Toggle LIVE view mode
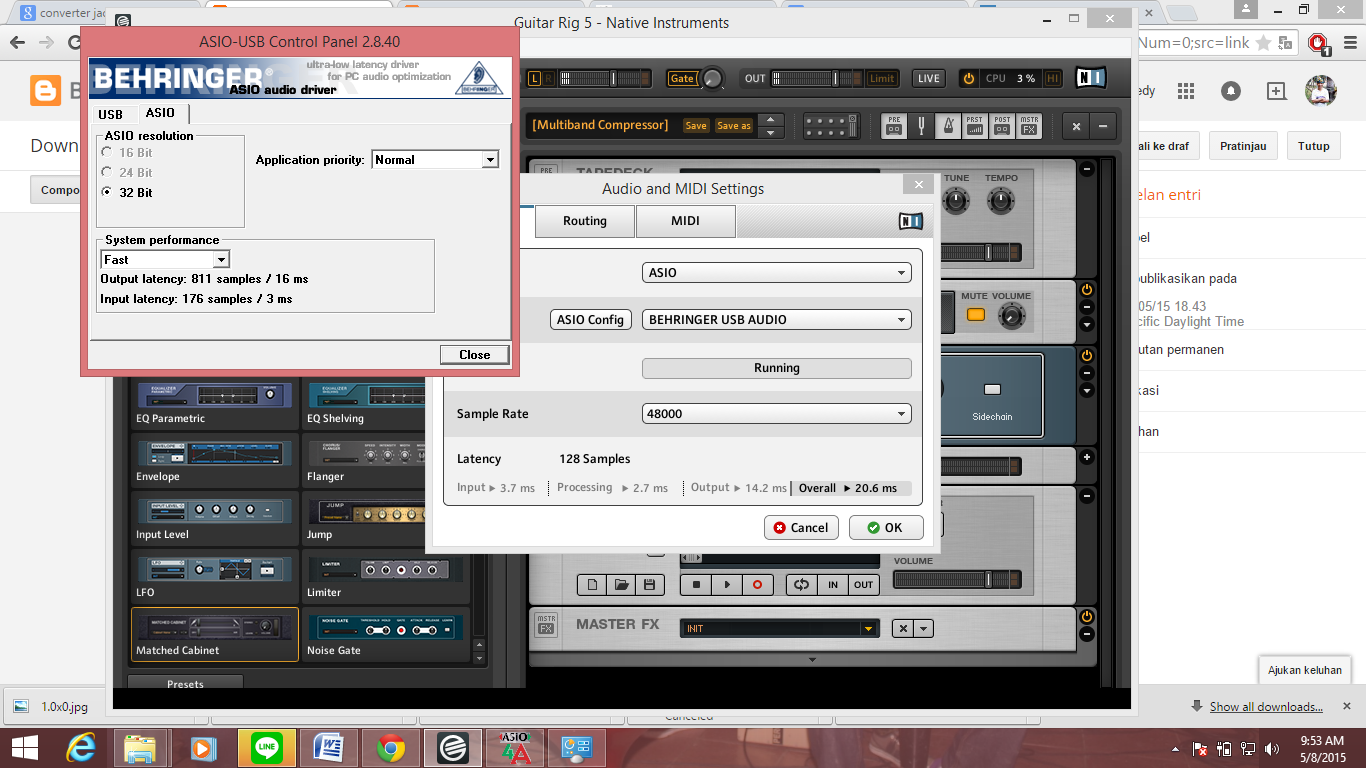1366x768 pixels. 929,79
